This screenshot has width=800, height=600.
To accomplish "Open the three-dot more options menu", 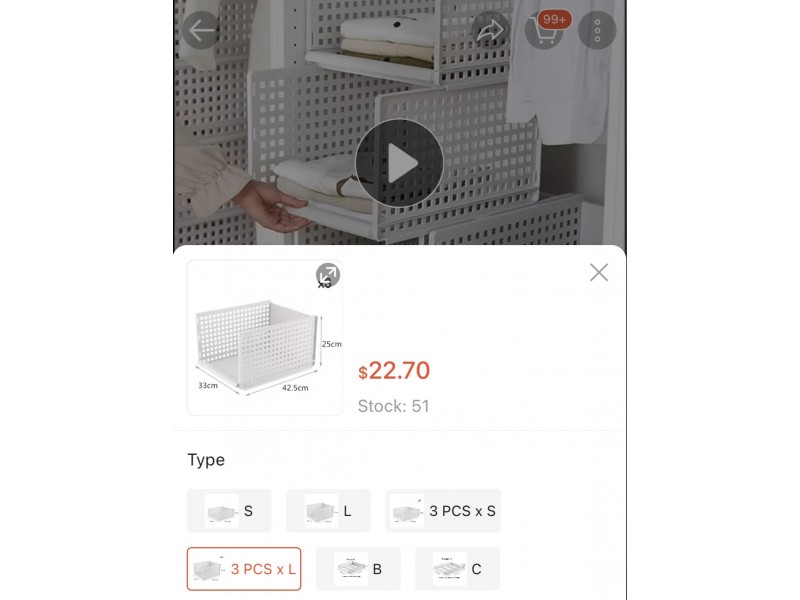I will coord(597,30).
